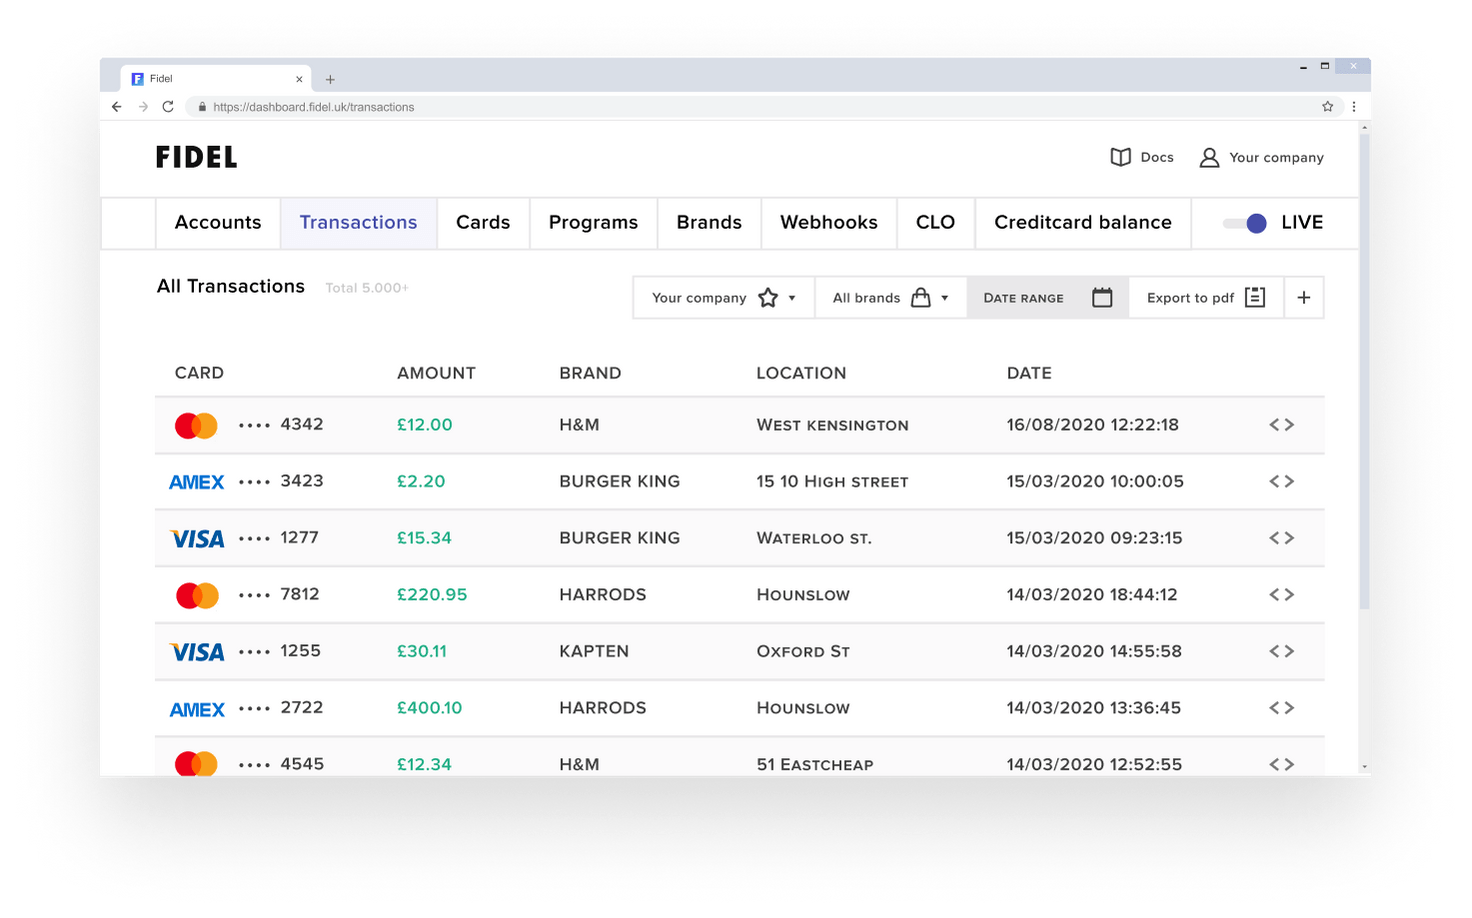
Task: Click the AMEX icon on card 2722
Action: 196,708
